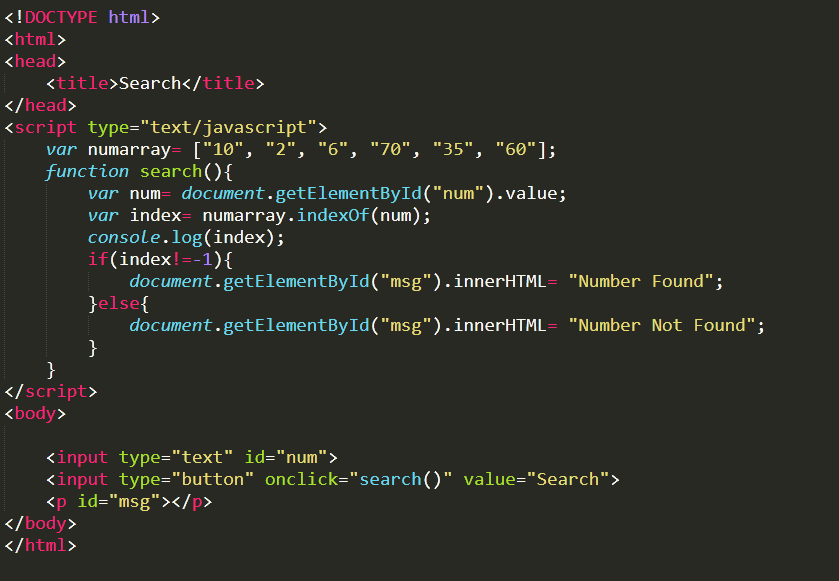Click the DOCTYPE keyword on first line
Image resolution: width=839 pixels, height=581 pixels.
[61, 18]
